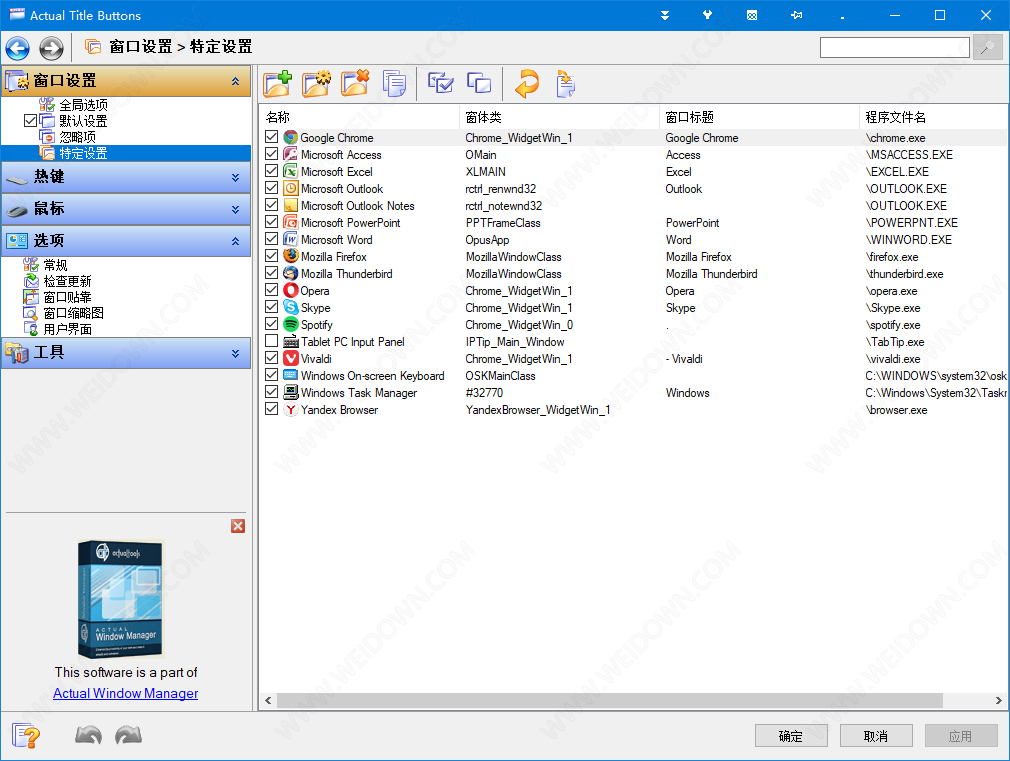Go forward with the gray arrow button
Image resolution: width=1010 pixels, height=761 pixels.
(52, 48)
